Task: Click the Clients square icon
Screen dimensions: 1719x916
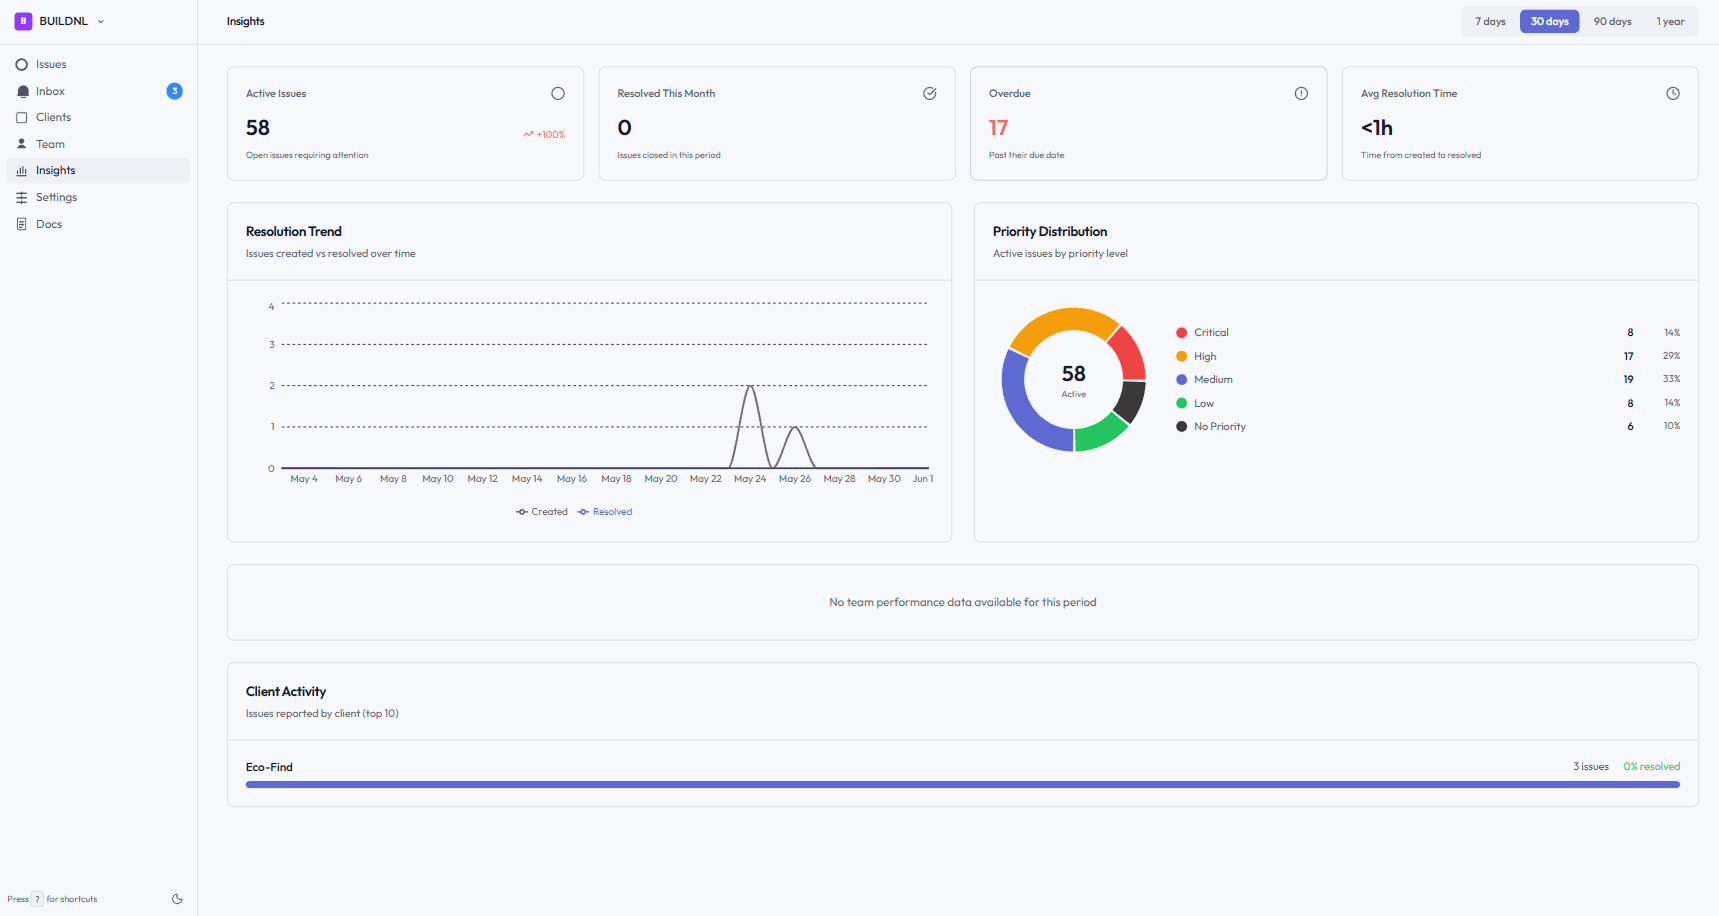Action: [x=22, y=118]
